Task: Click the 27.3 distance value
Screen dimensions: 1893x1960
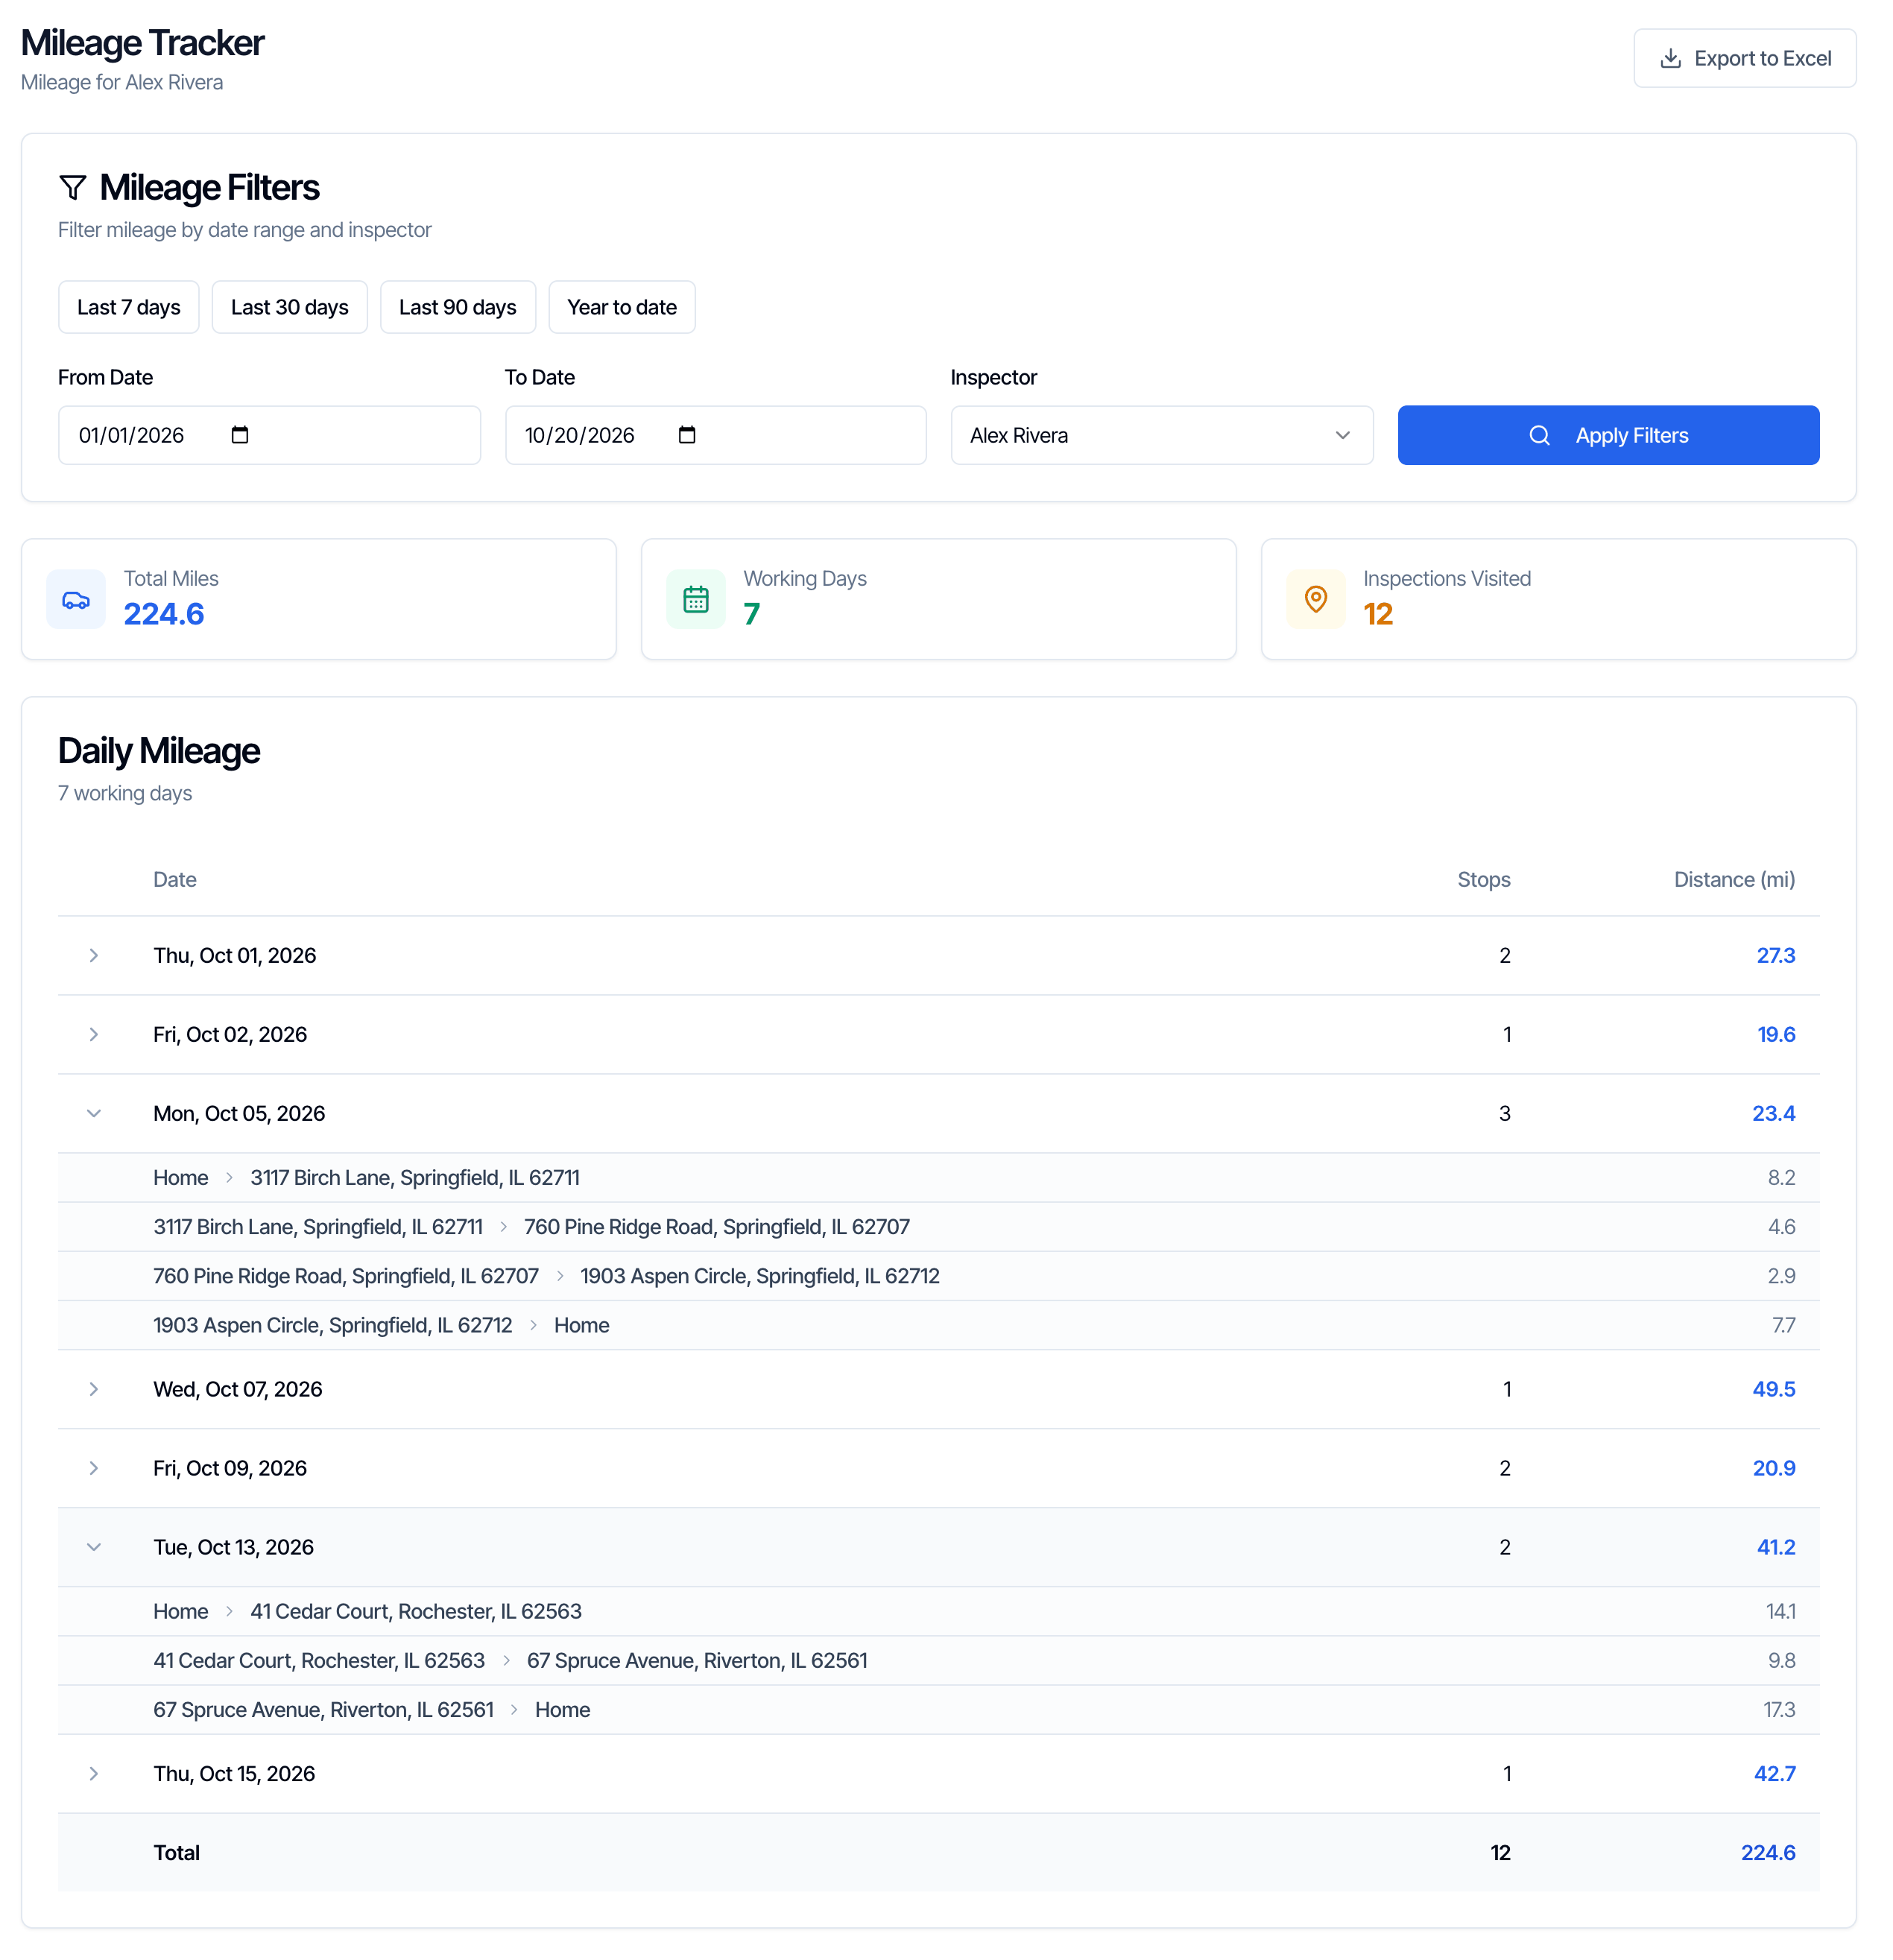Action: (1775, 955)
